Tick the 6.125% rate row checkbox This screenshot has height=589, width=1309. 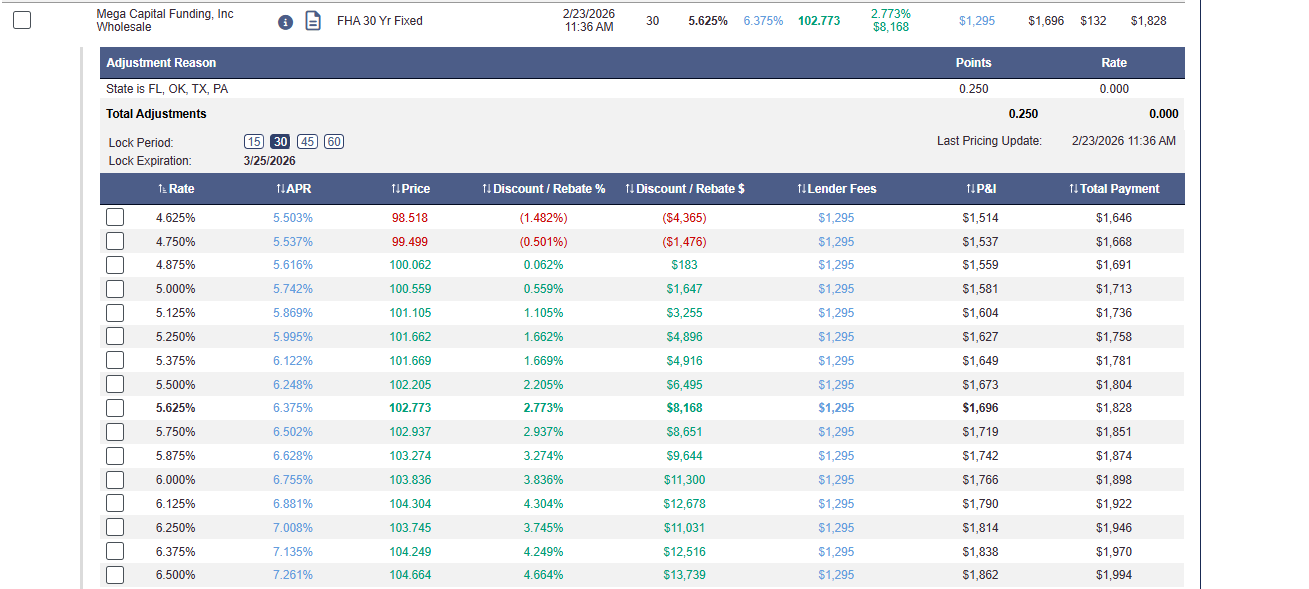[115, 504]
